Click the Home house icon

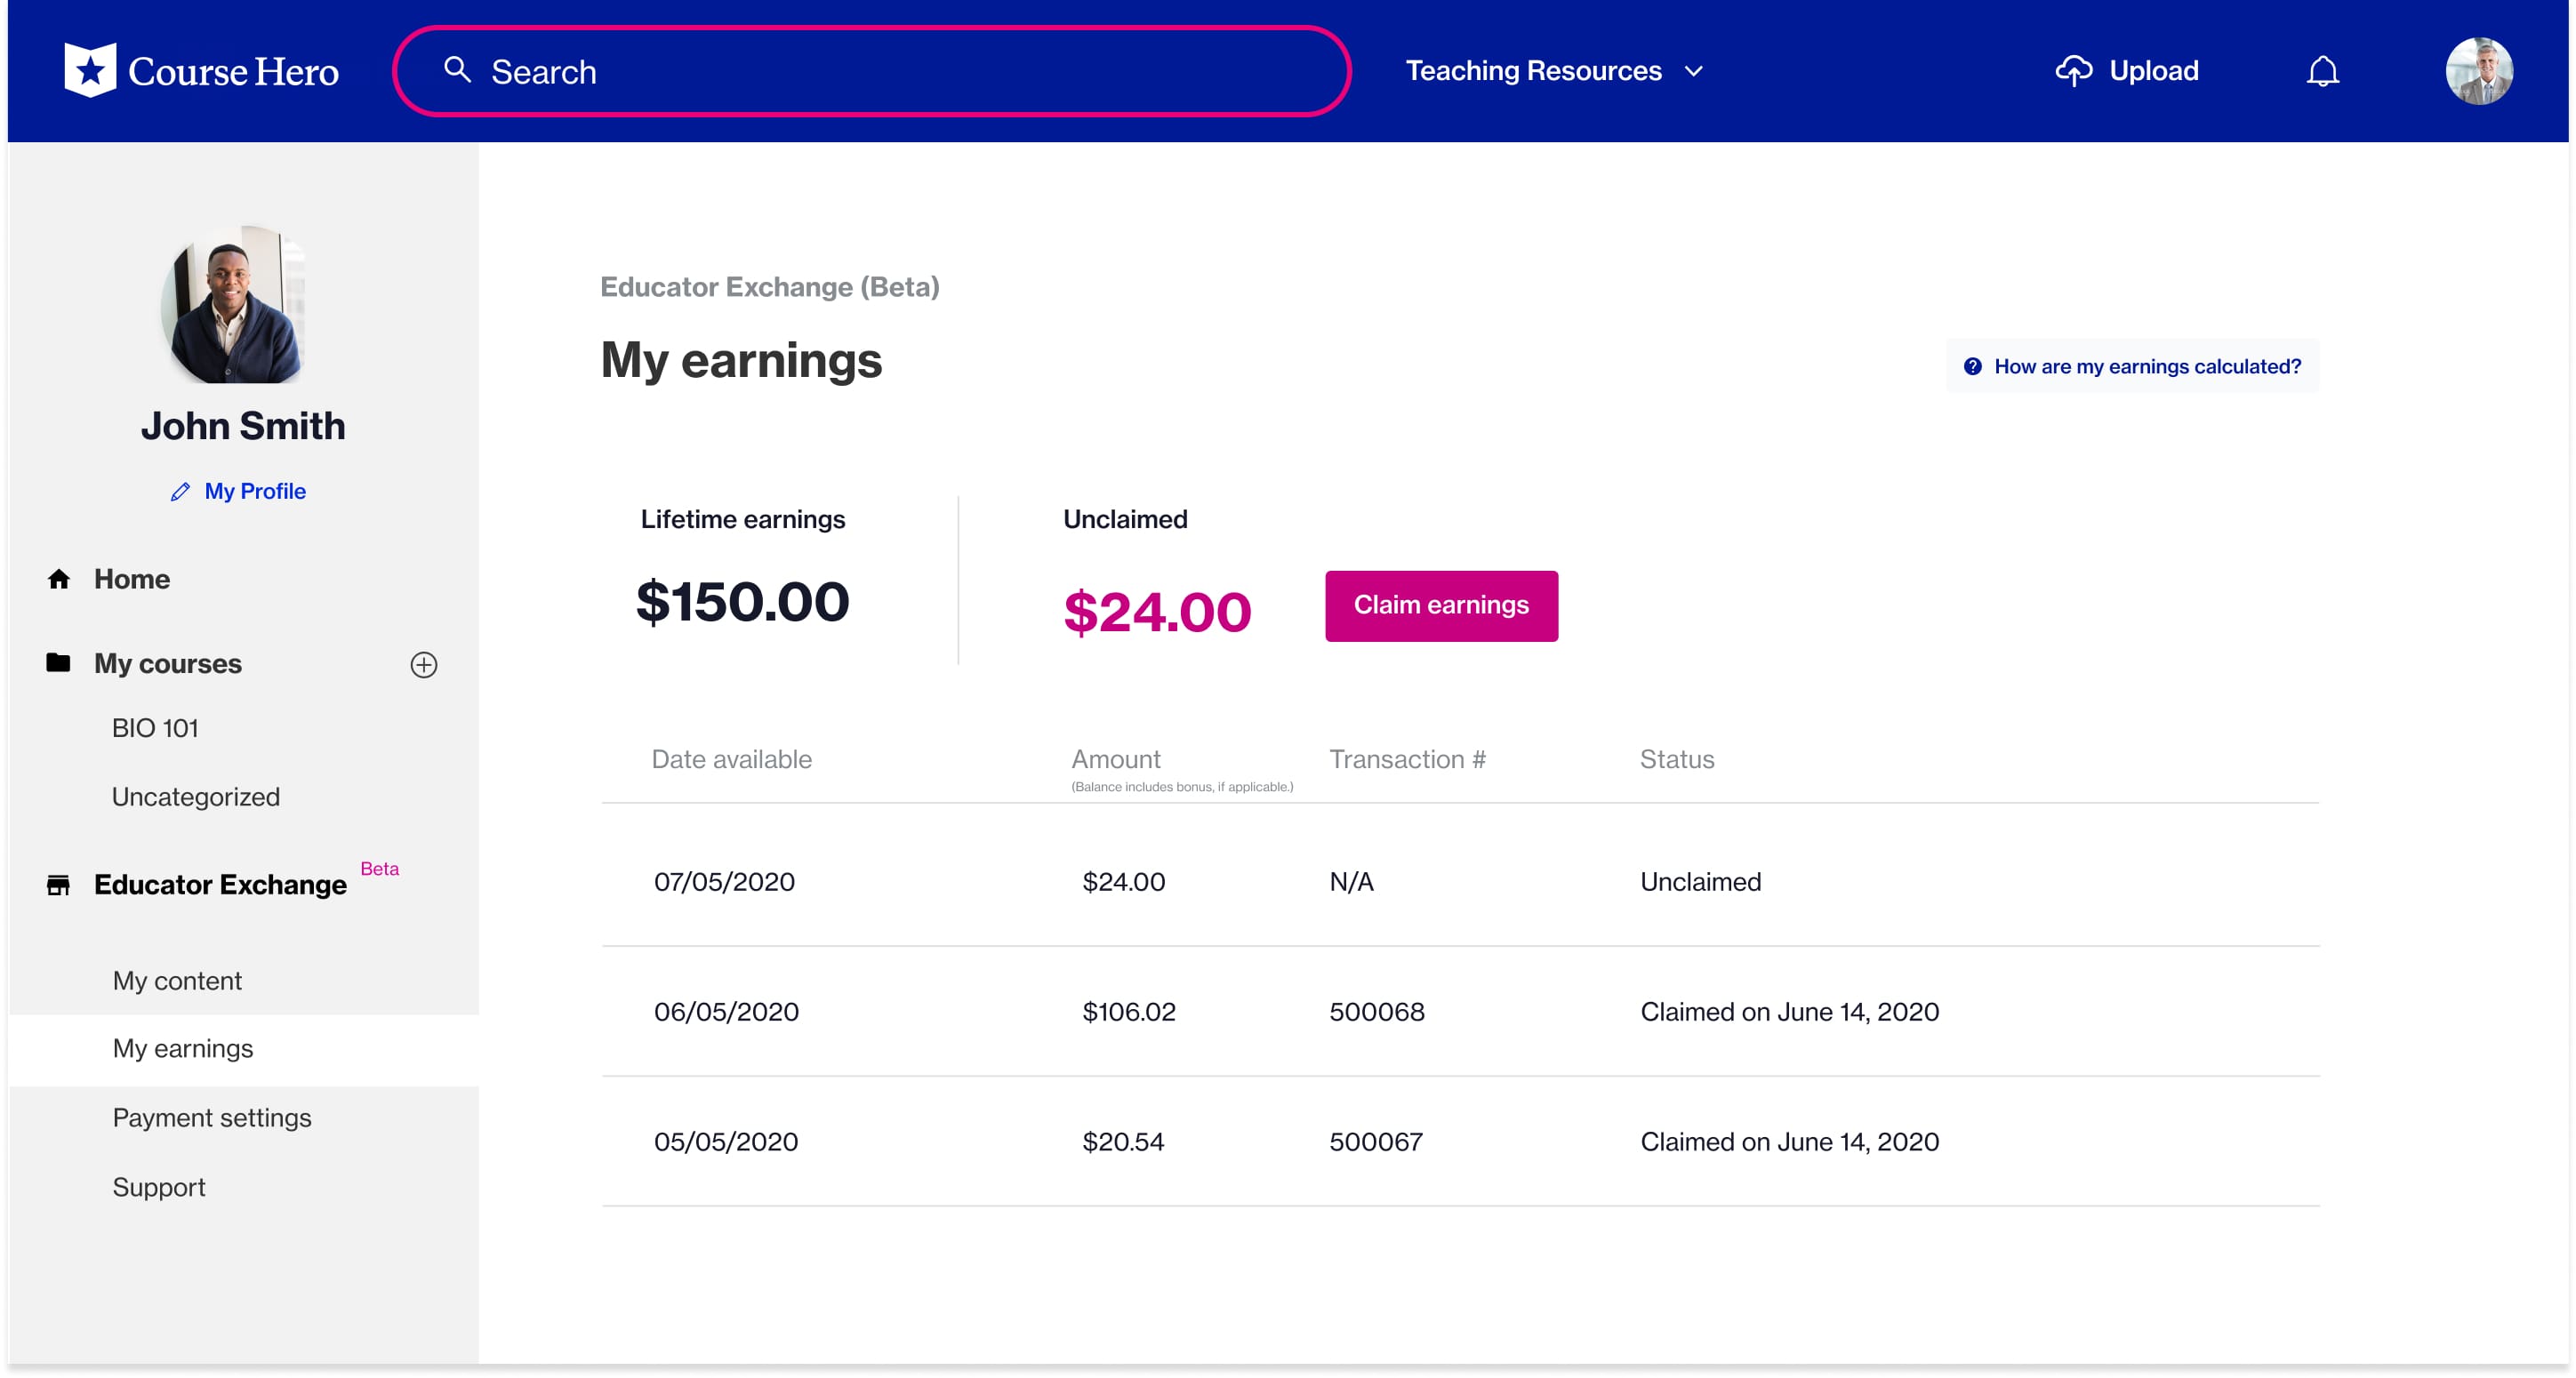click(59, 579)
